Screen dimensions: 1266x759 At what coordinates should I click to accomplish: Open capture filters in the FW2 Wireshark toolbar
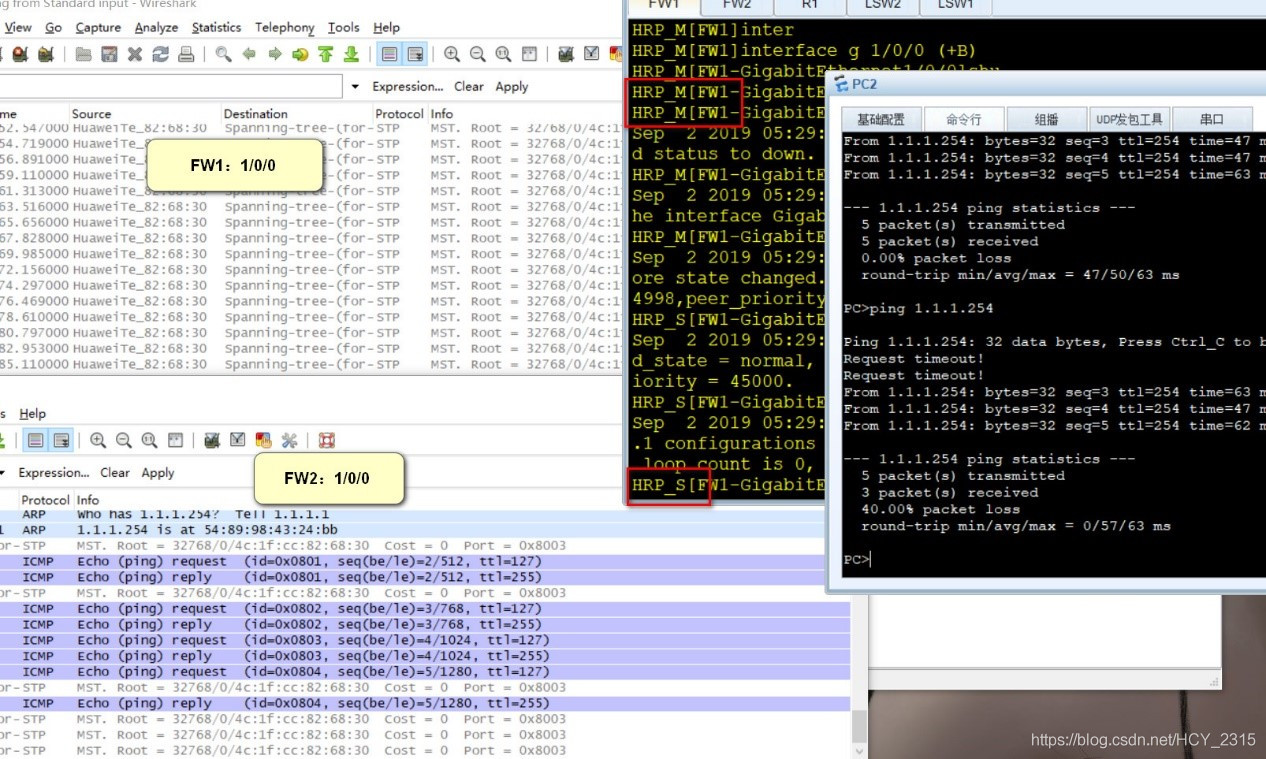pos(212,440)
